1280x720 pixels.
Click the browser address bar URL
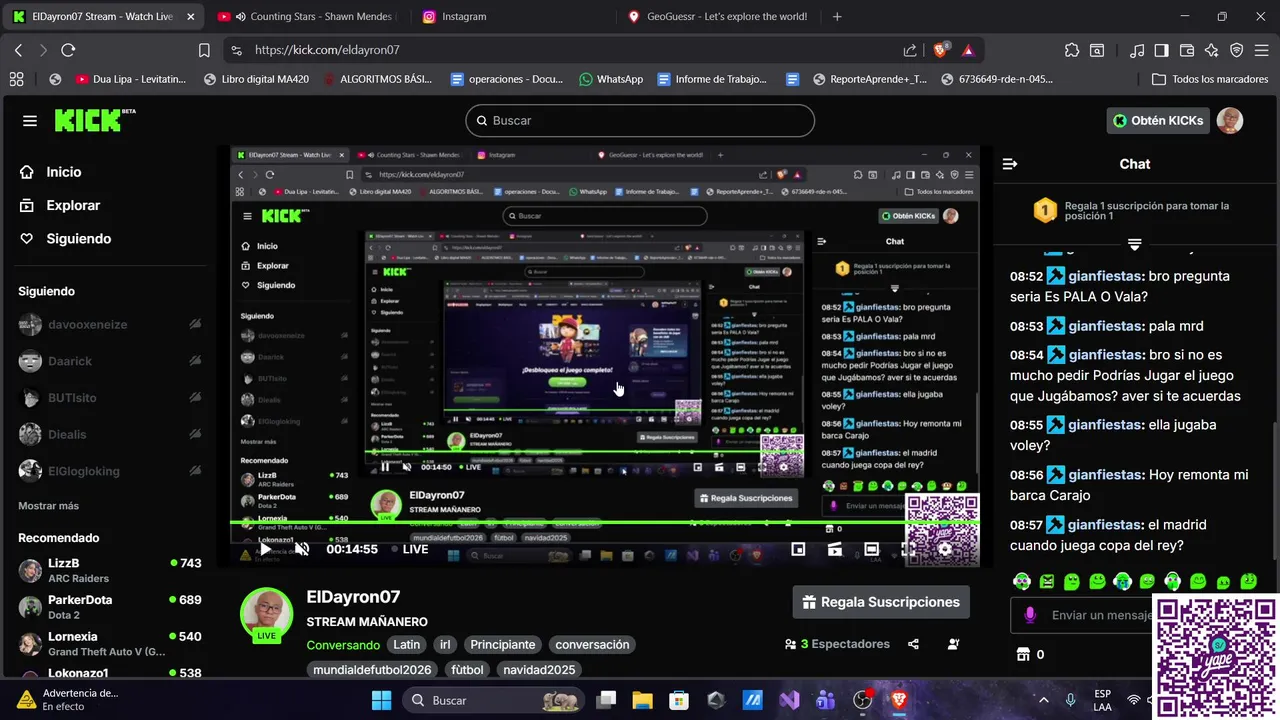click(327, 50)
